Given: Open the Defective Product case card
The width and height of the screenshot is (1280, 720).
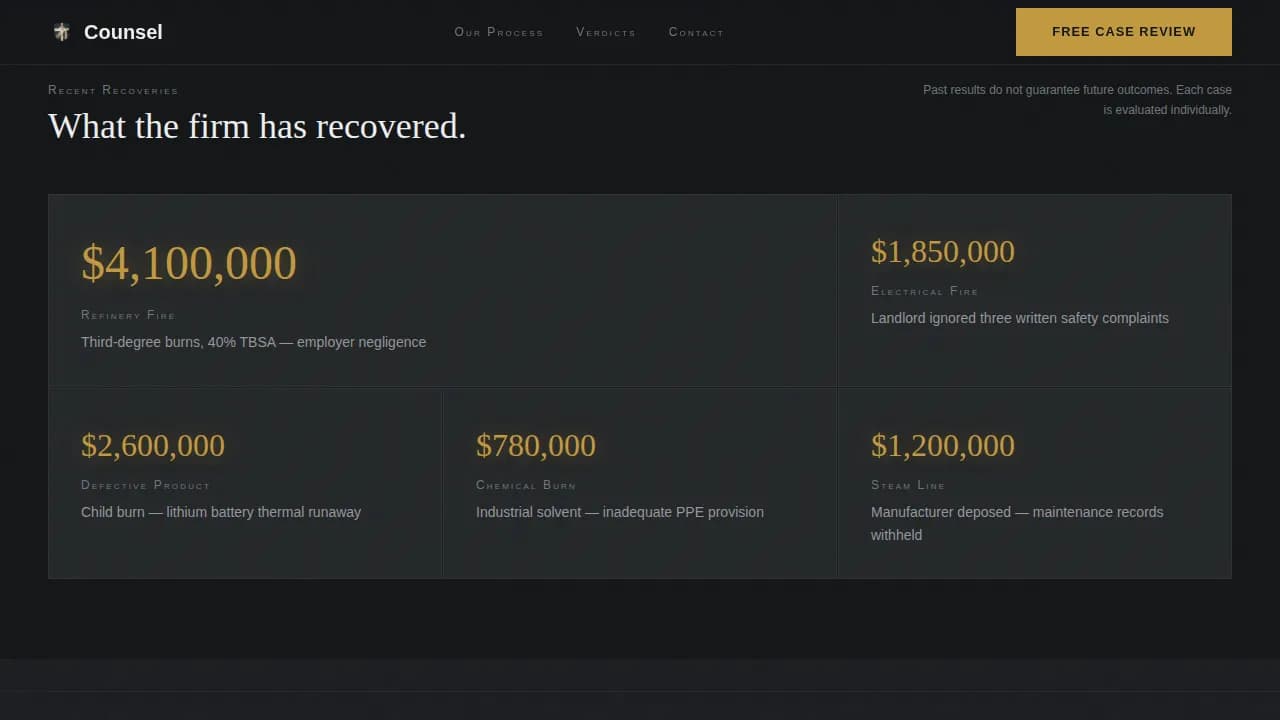Looking at the screenshot, I should click(244, 483).
